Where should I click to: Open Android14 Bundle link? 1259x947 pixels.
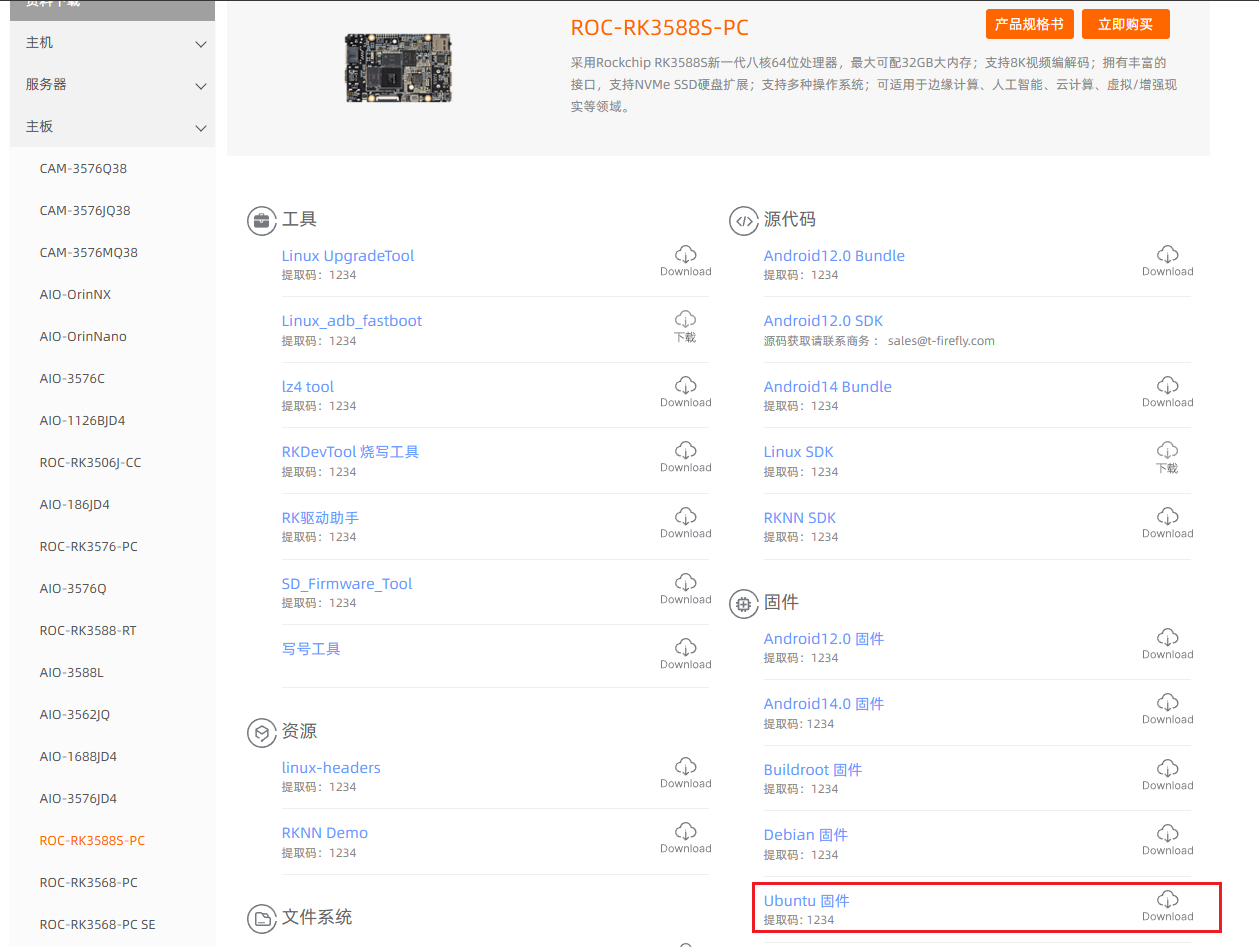pos(828,387)
